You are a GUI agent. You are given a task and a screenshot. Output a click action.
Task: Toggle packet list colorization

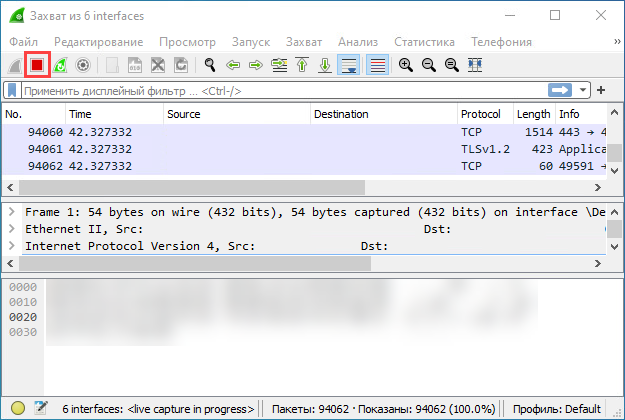point(378,65)
